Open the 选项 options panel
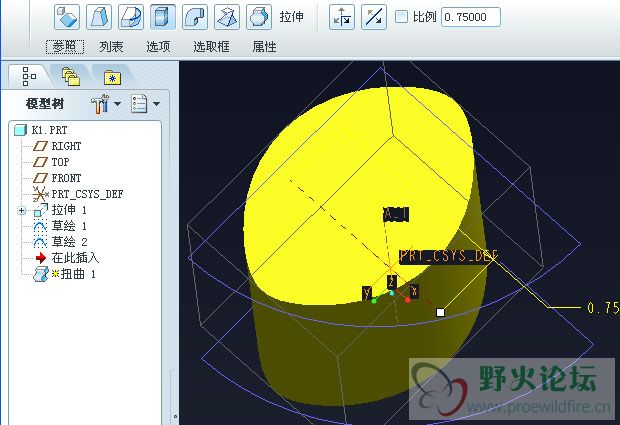 pyautogui.click(x=158, y=47)
